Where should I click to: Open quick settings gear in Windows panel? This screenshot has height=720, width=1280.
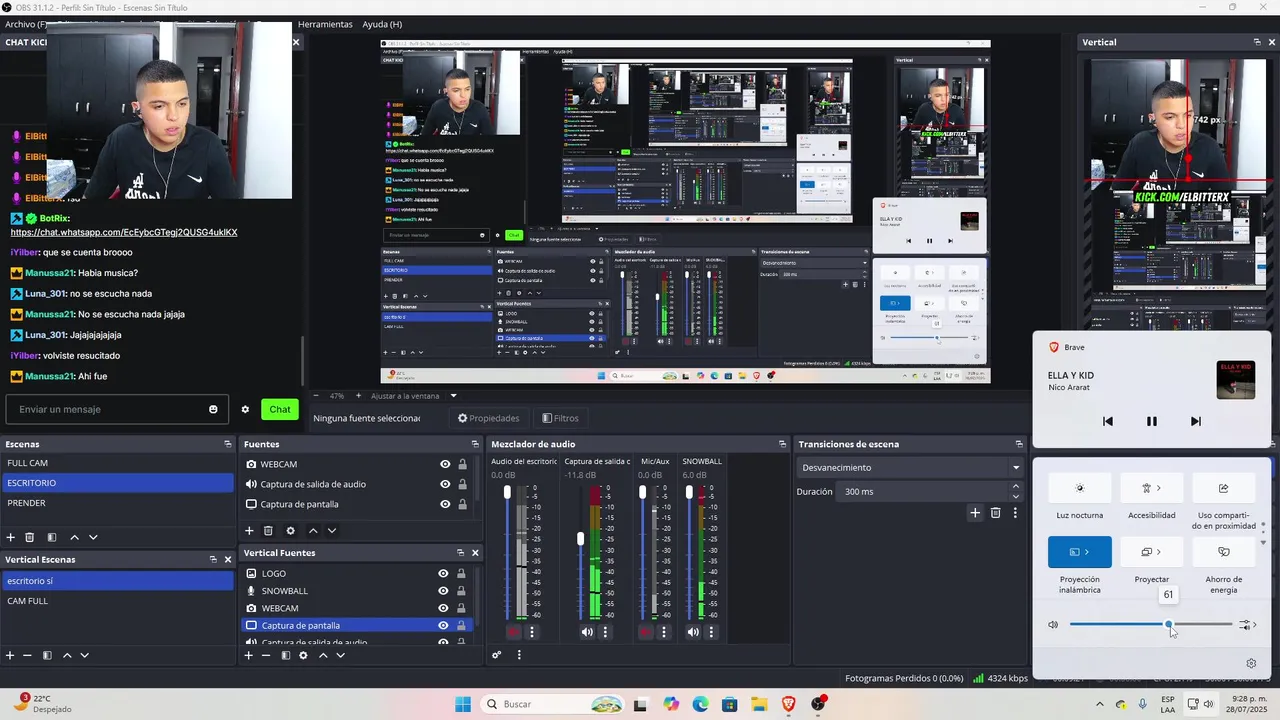click(1251, 663)
